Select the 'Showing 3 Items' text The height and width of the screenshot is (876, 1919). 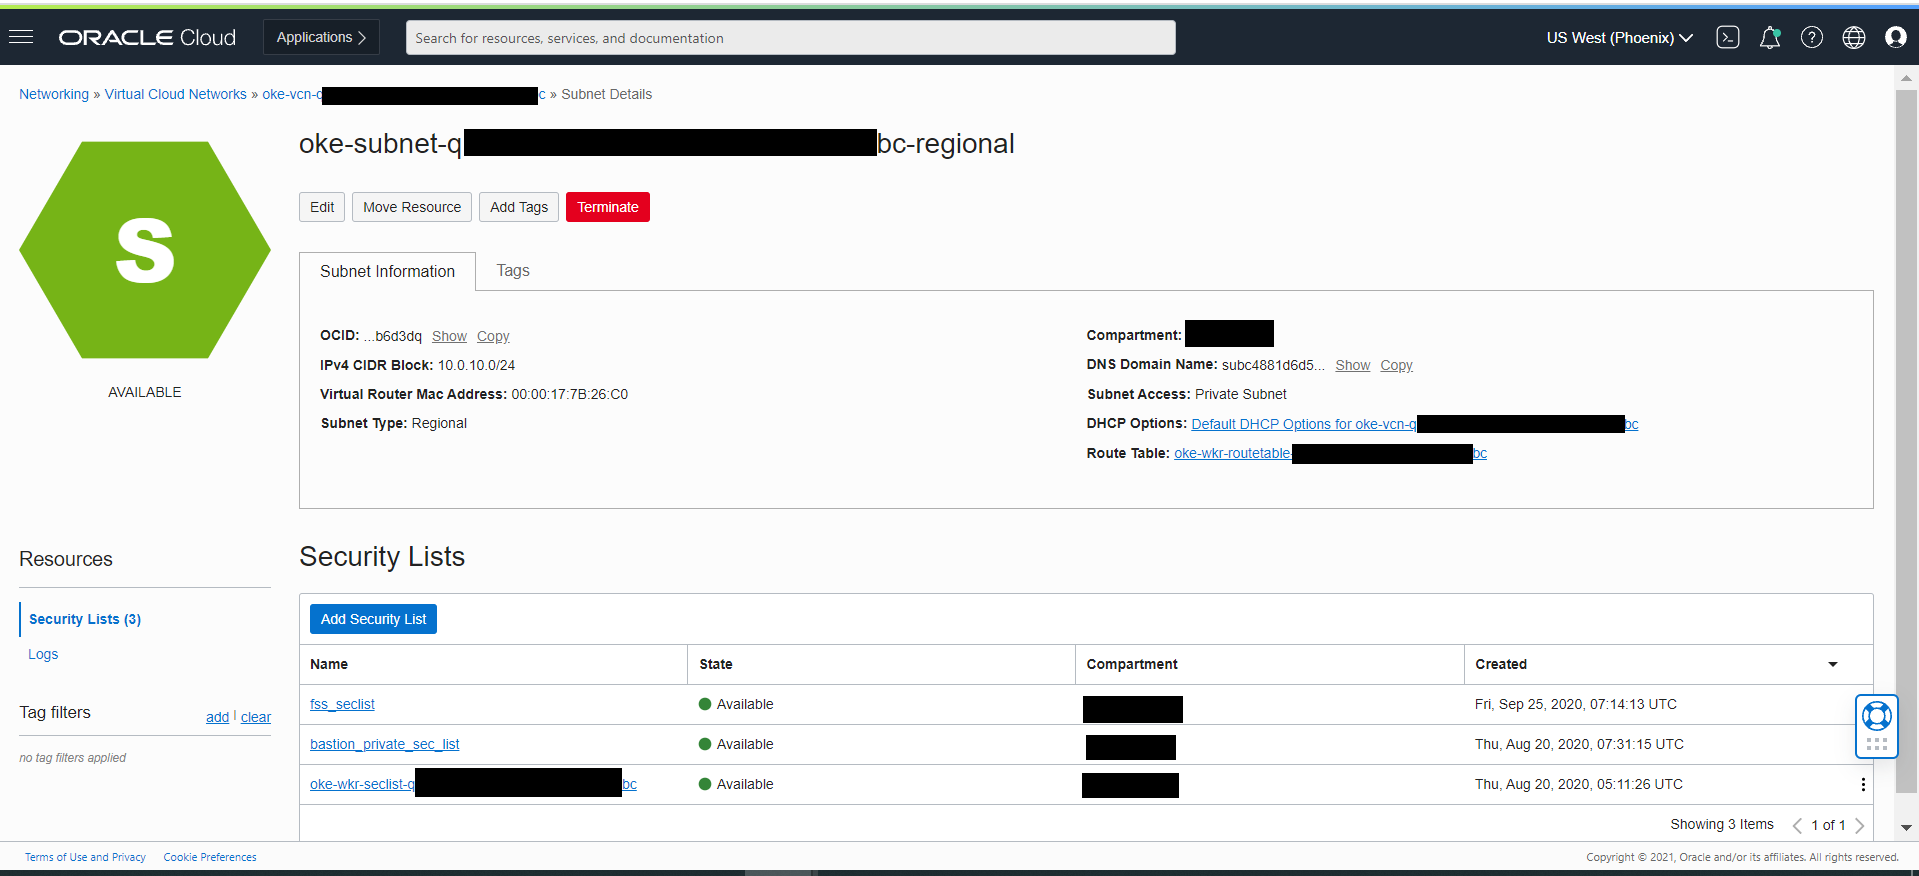tap(1722, 824)
